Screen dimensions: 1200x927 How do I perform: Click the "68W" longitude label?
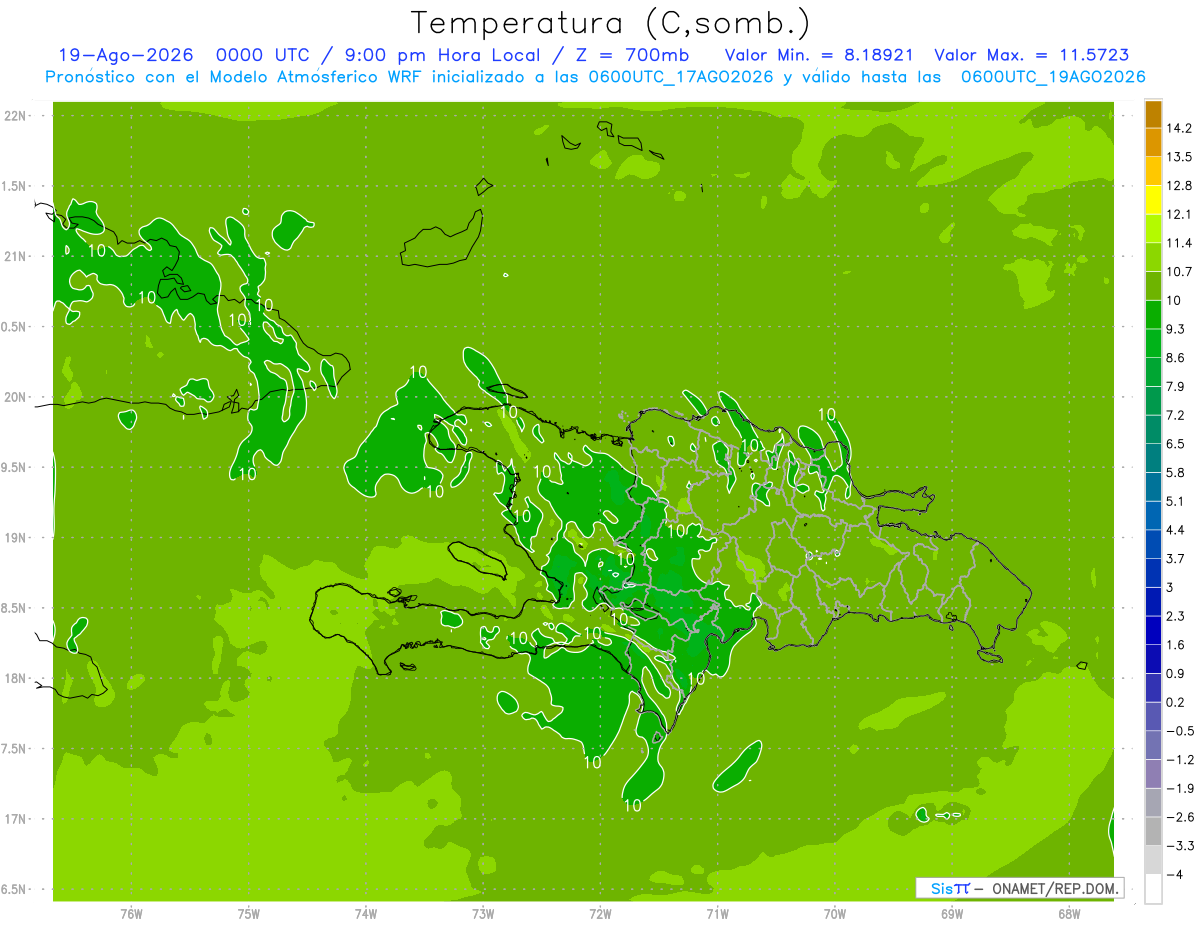pyautogui.click(x=1069, y=914)
